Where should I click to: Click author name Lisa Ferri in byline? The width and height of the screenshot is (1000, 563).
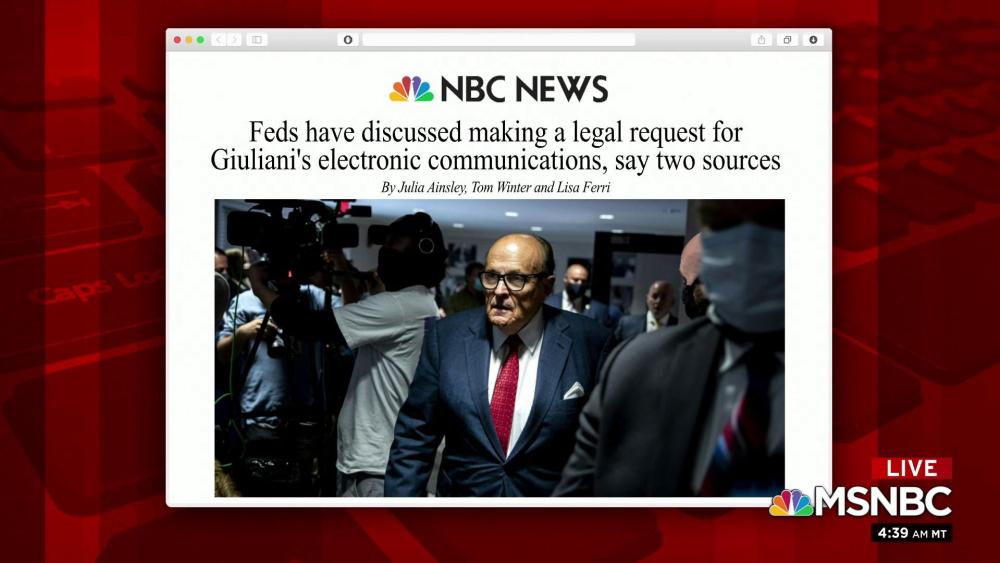tap(584, 187)
